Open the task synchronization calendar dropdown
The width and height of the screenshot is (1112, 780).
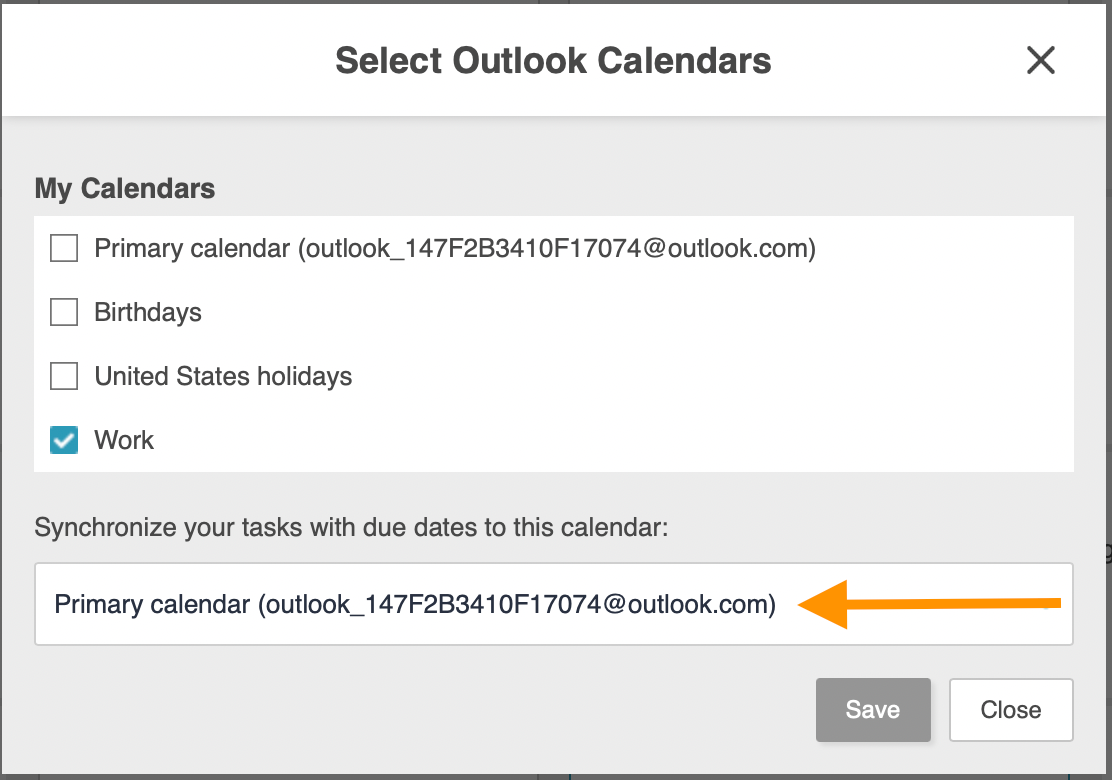[554, 603]
